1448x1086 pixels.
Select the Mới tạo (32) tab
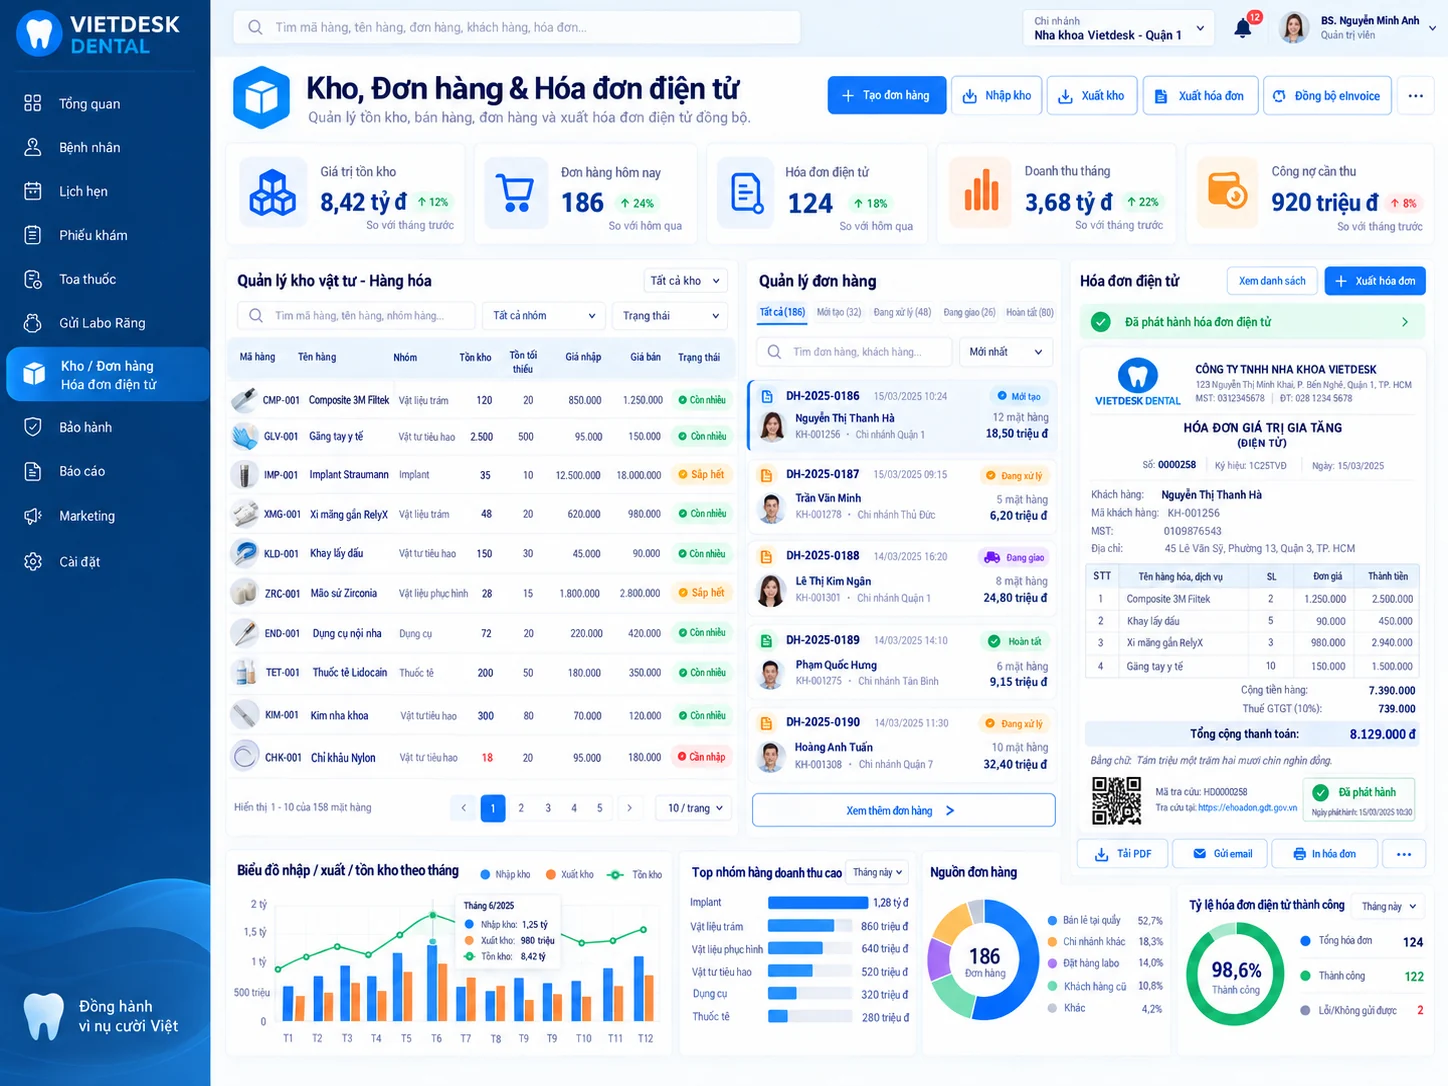click(839, 312)
